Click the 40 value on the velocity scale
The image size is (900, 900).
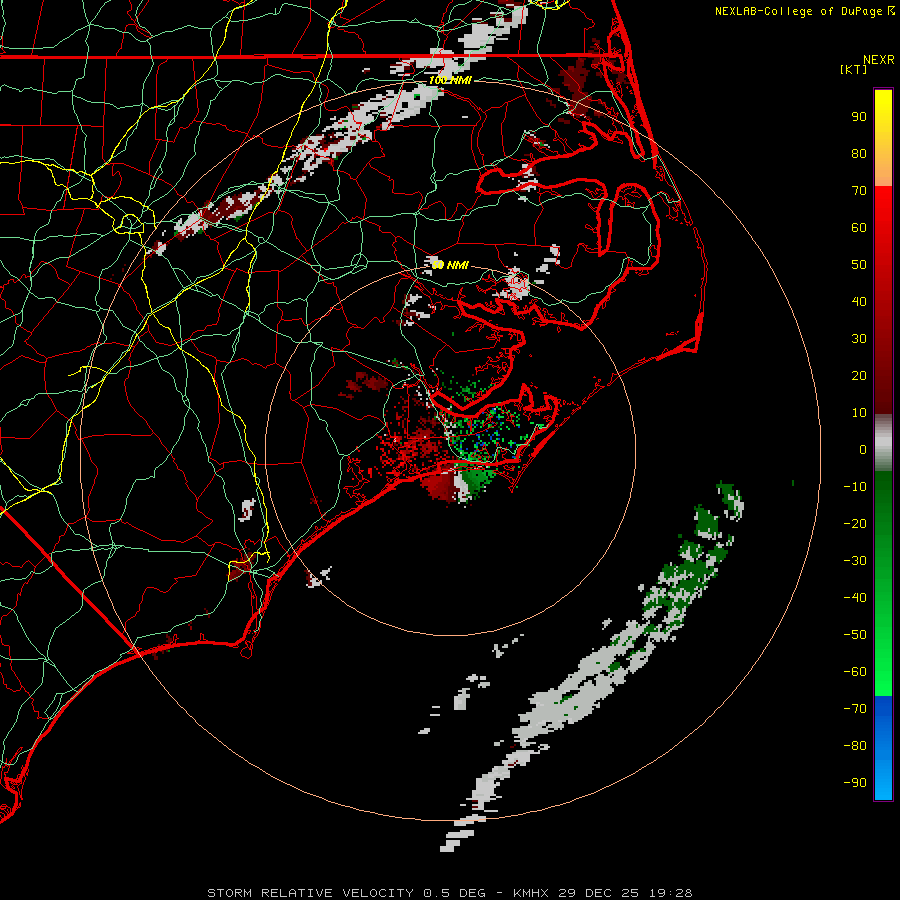point(859,302)
